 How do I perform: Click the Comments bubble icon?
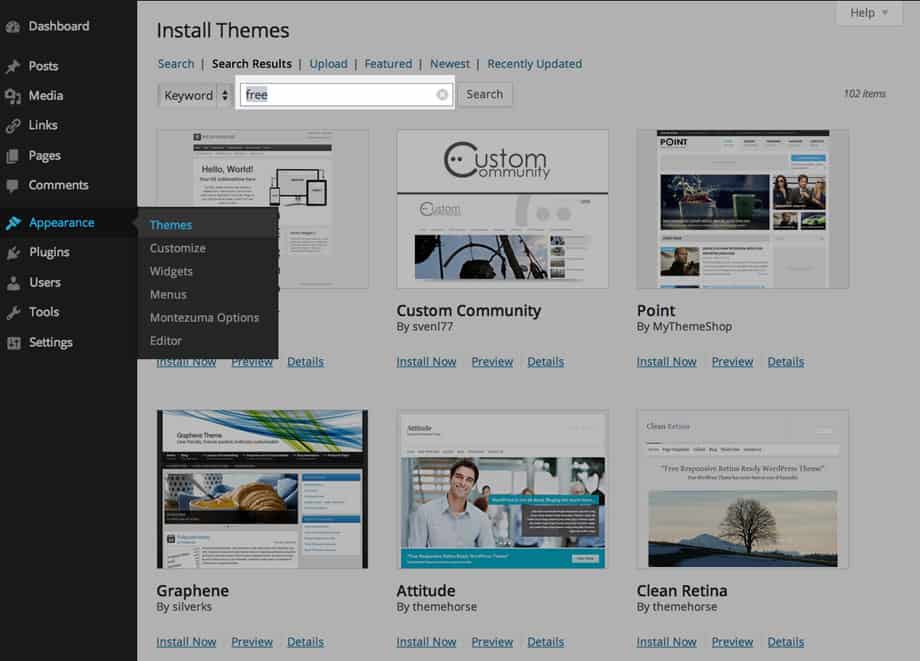(13, 186)
